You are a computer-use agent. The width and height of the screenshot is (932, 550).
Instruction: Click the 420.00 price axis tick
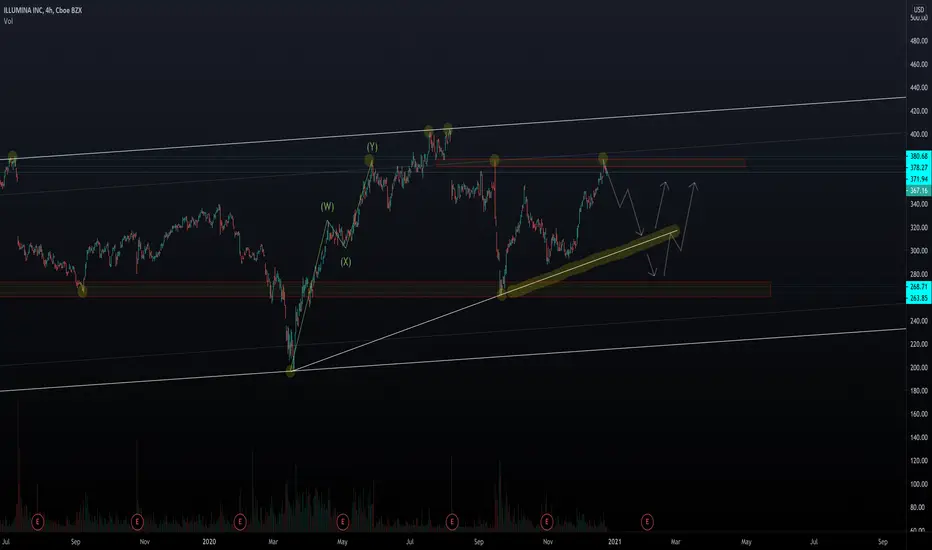[919, 111]
